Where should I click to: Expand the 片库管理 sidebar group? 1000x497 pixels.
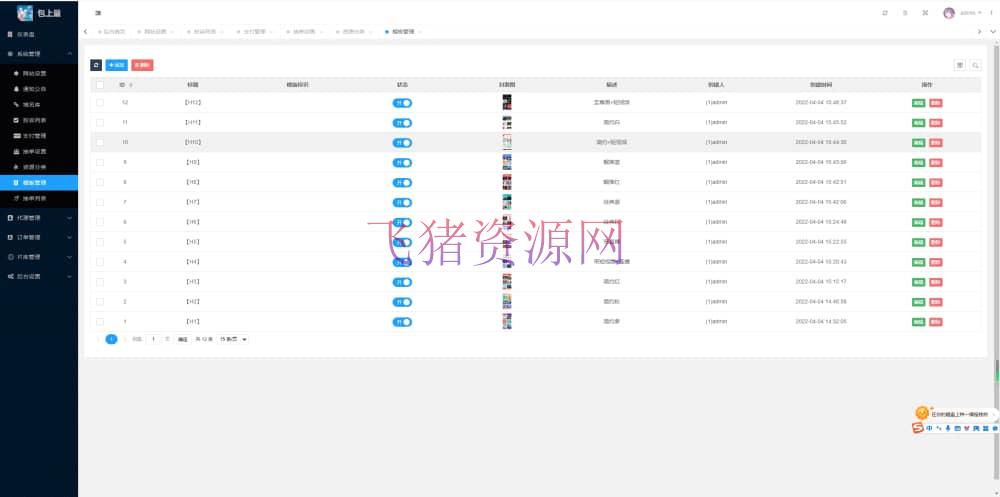click(39, 257)
